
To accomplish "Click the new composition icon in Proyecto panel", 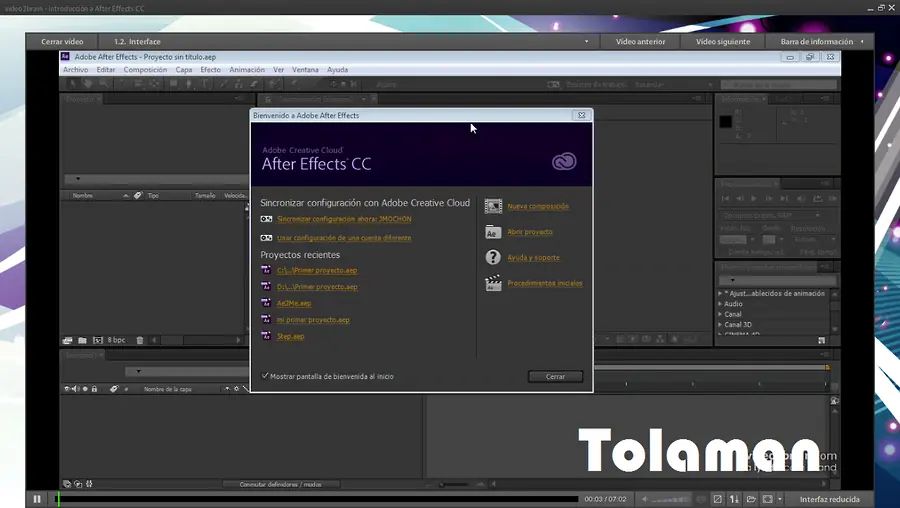I will (98, 340).
